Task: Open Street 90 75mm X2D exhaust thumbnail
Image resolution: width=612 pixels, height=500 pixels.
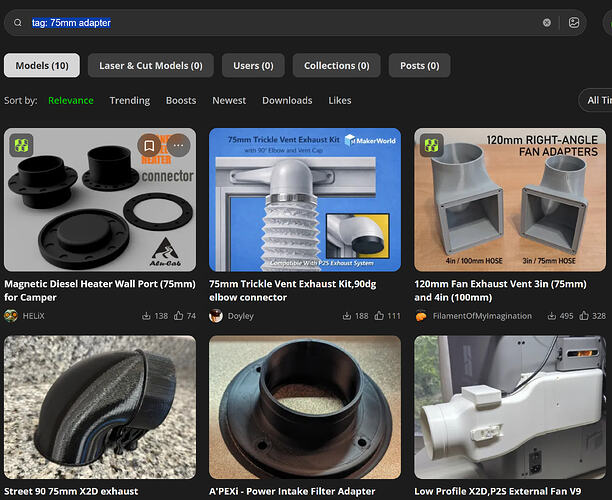Action: (x=100, y=407)
